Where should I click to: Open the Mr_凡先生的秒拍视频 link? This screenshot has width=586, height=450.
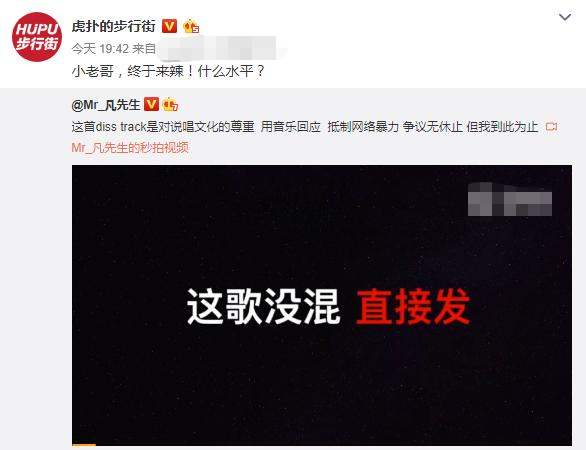[130, 148]
